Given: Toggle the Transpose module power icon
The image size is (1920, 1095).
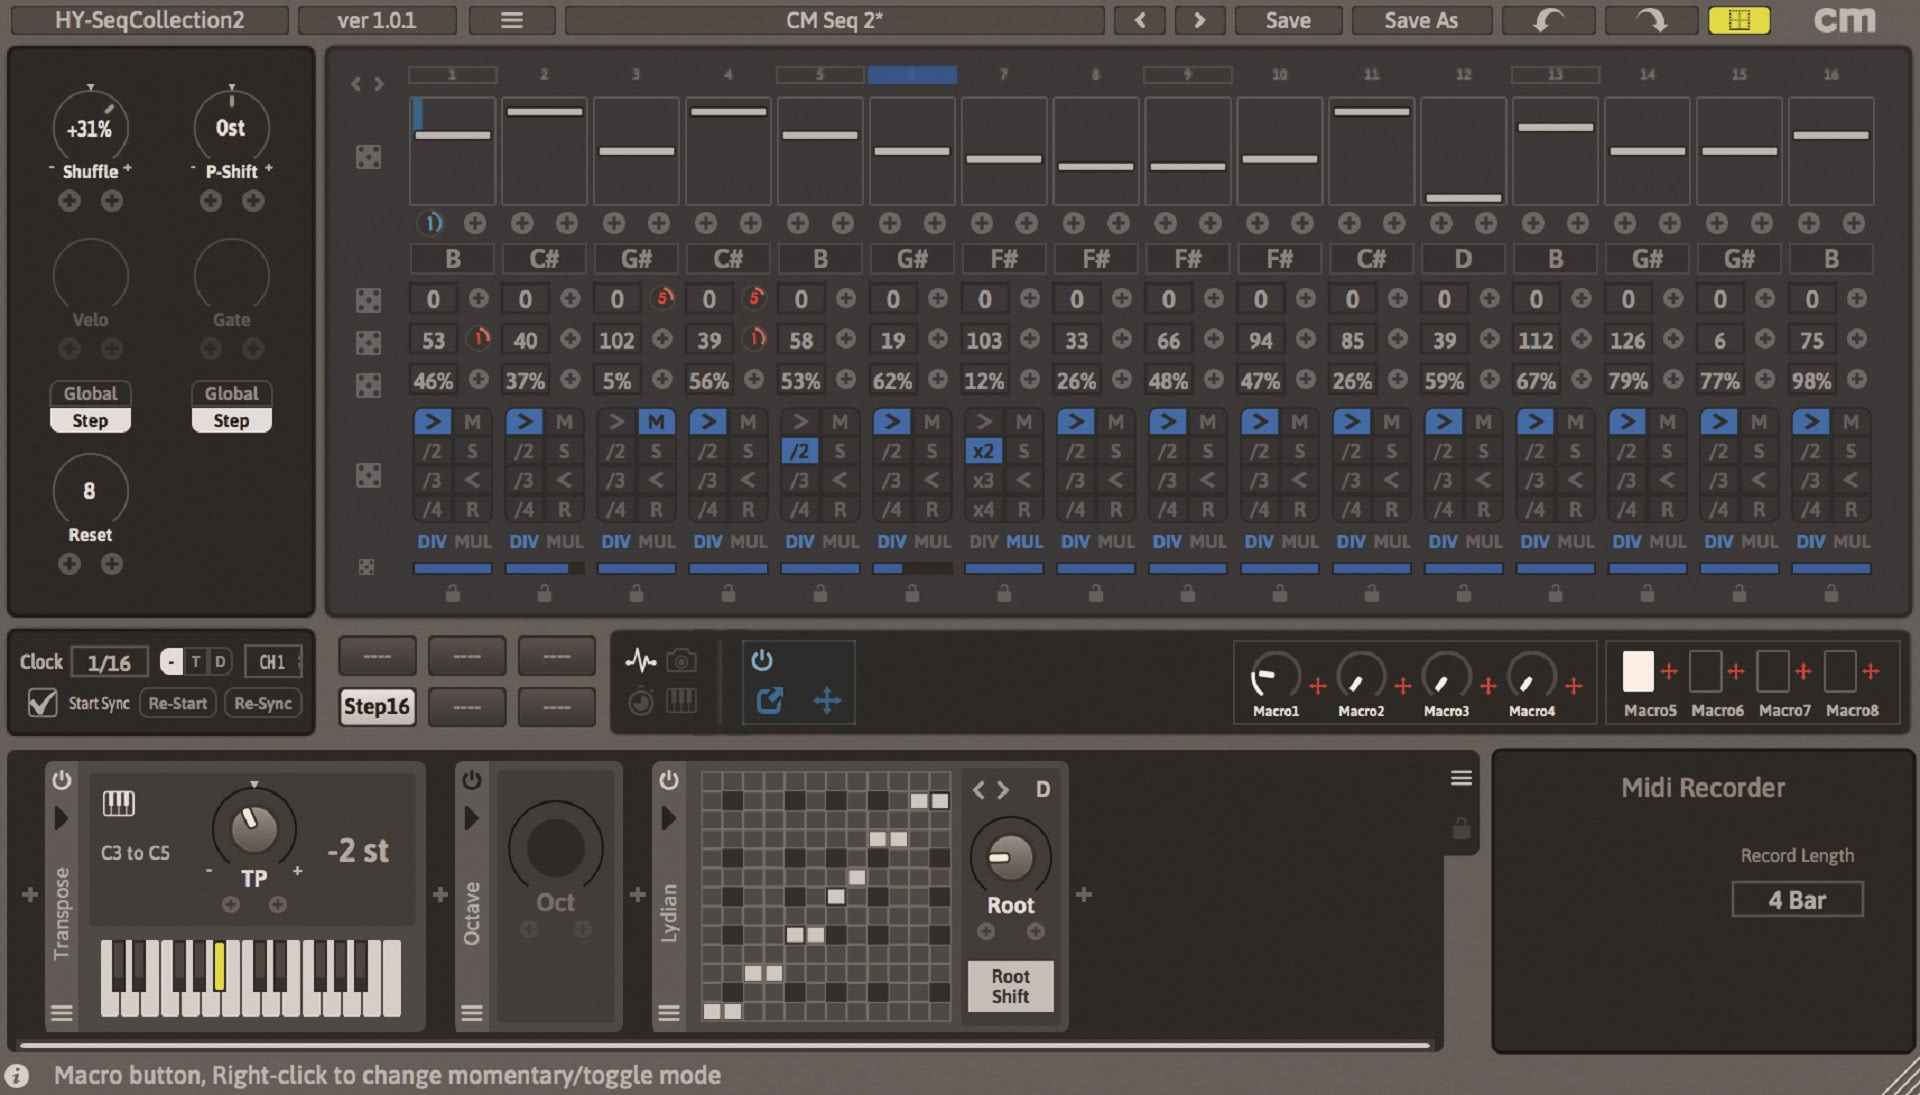Looking at the screenshot, I should click(62, 779).
